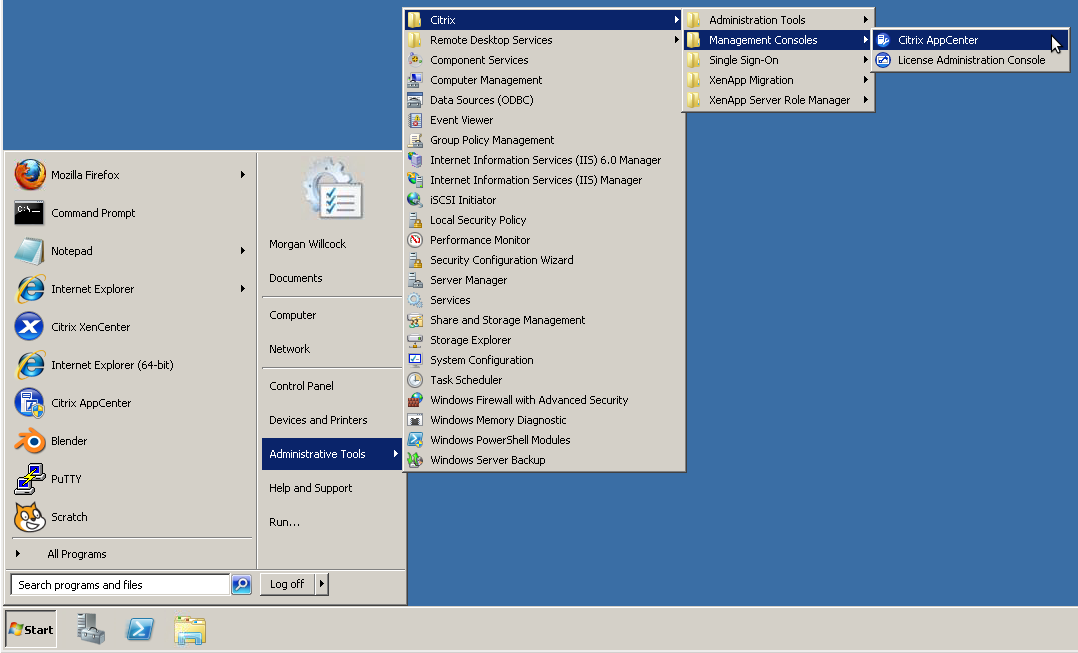This screenshot has height=653, width=1078.
Task: Click License Administration Console icon
Action: [x=883, y=60]
